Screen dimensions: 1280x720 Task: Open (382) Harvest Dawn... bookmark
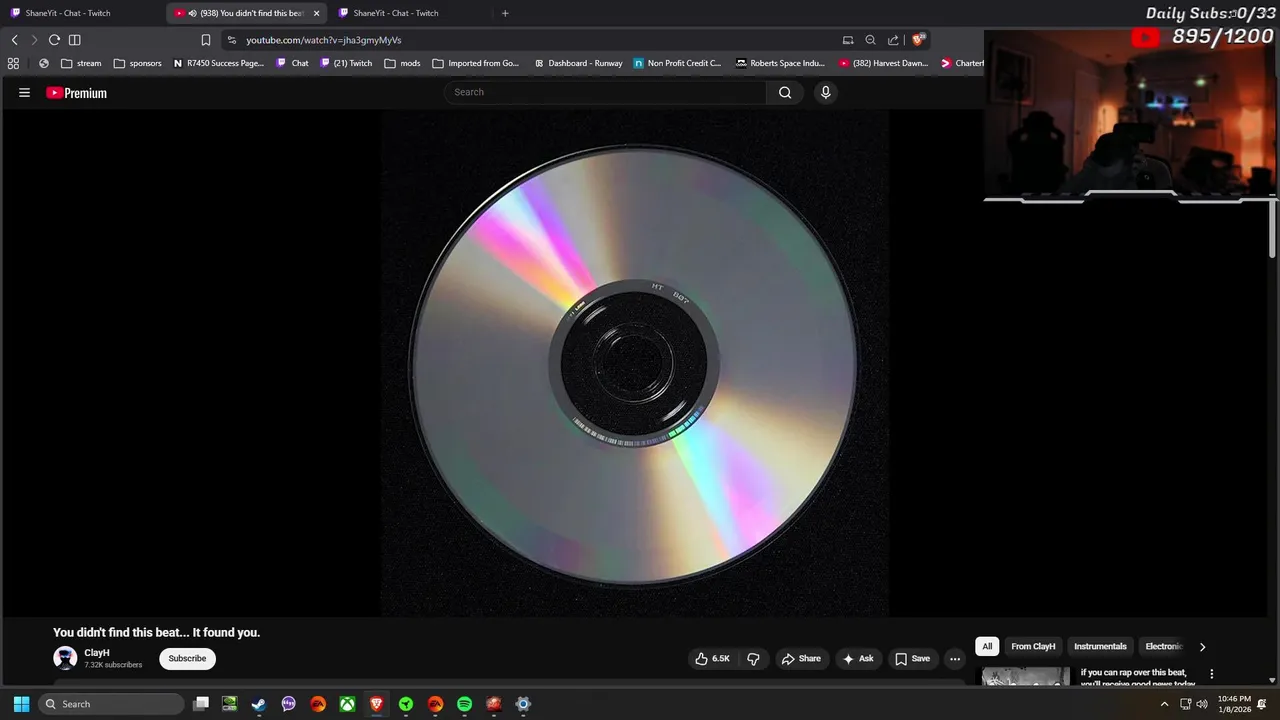884,63
